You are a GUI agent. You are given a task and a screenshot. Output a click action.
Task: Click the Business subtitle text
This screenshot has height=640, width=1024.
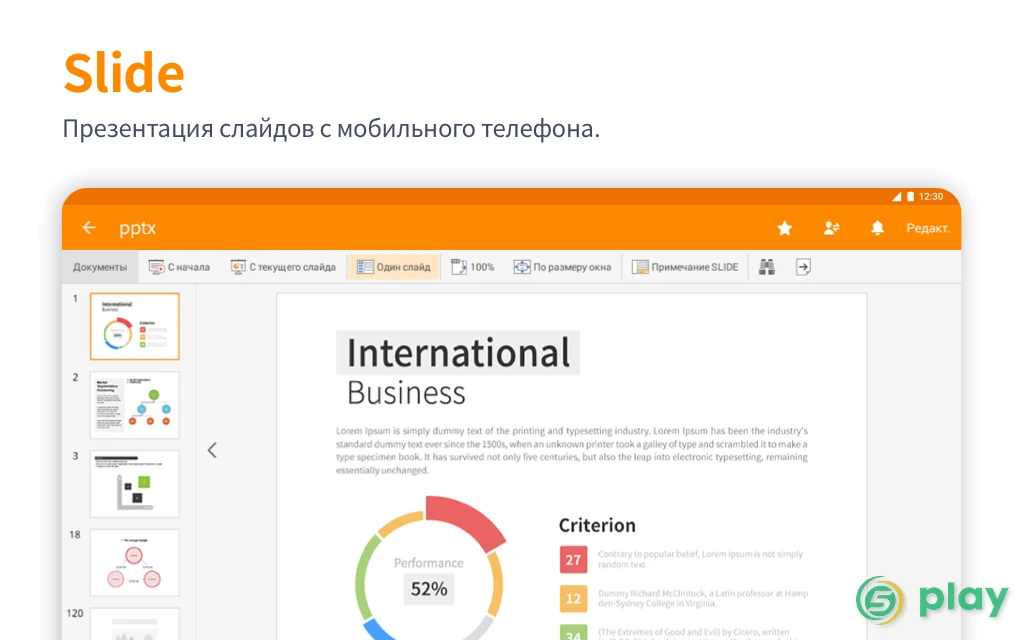pyautogui.click(x=406, y=393)
